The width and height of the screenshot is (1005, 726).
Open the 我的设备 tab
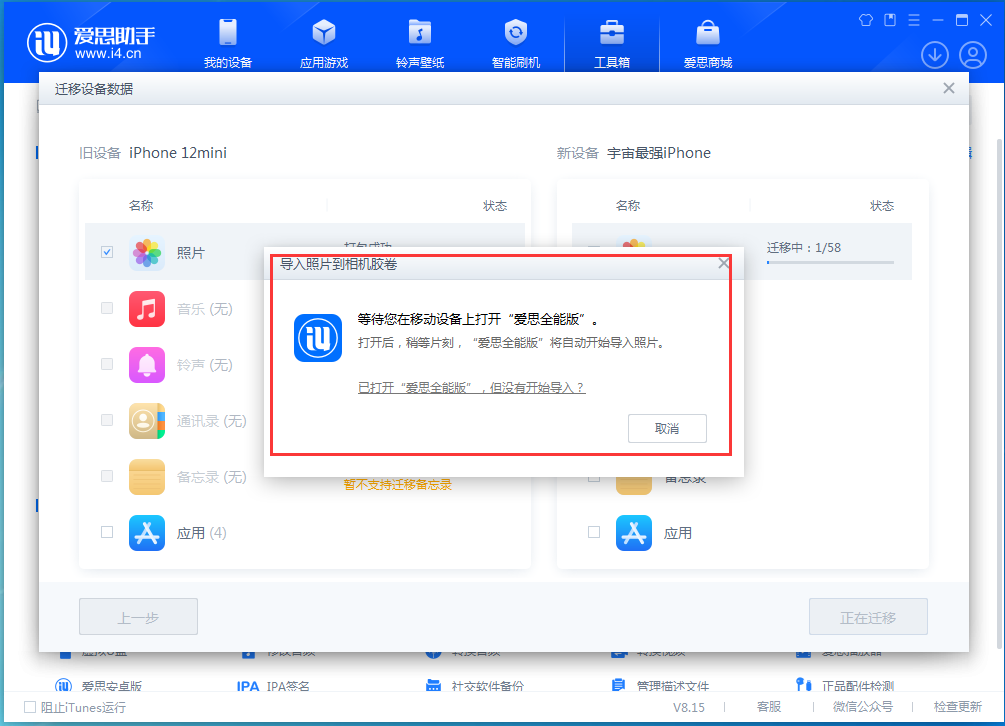(x=227, y=44)
